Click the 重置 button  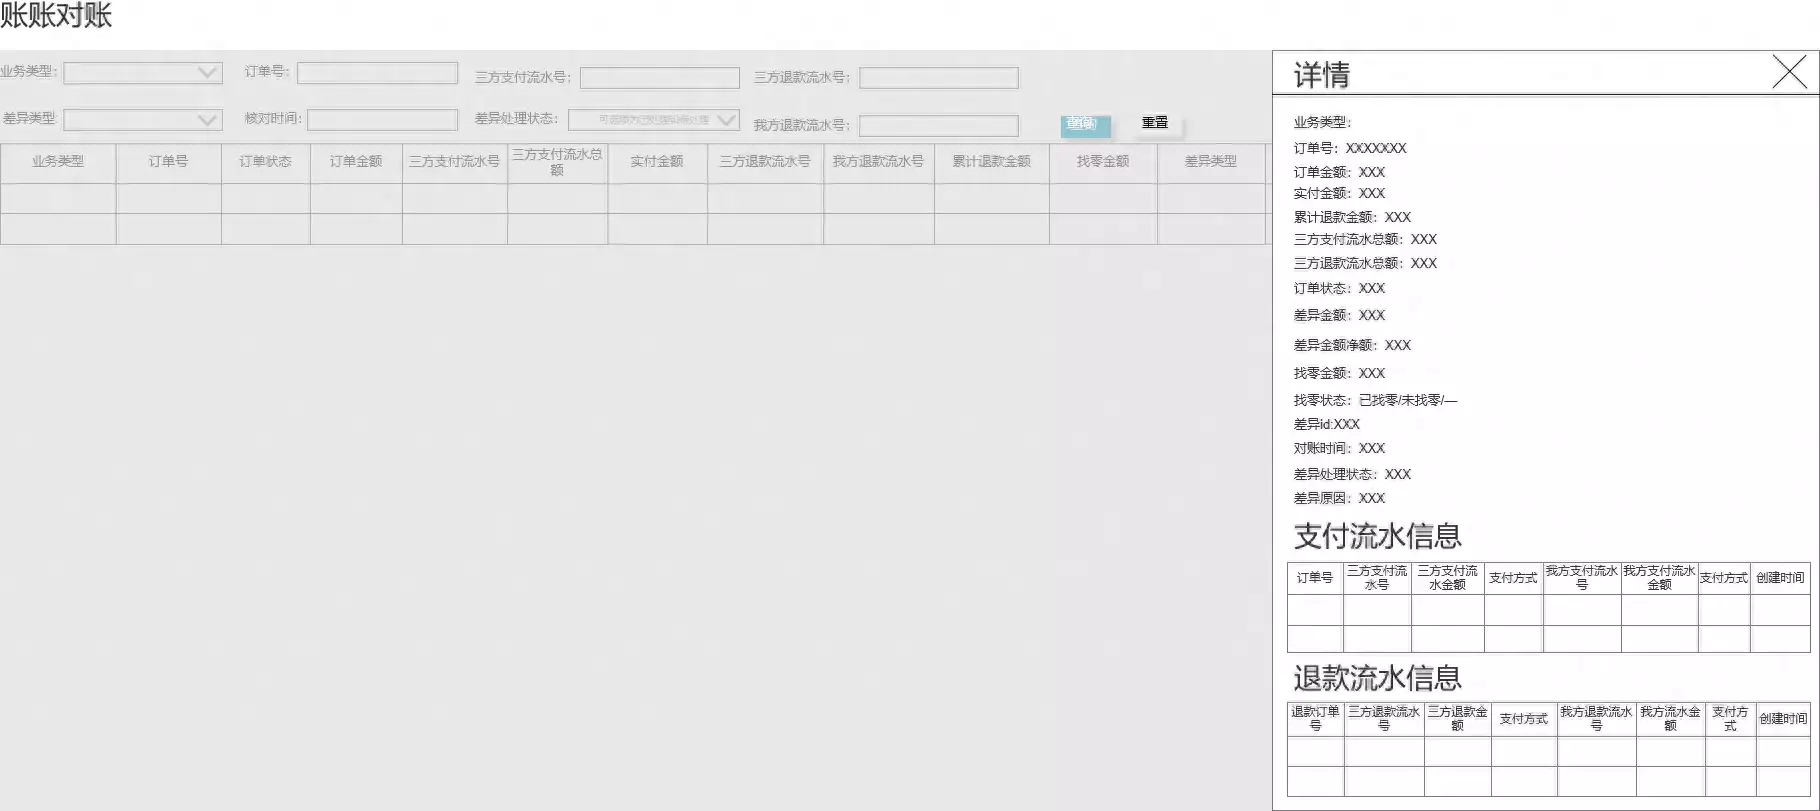(x=1156, y=122)
